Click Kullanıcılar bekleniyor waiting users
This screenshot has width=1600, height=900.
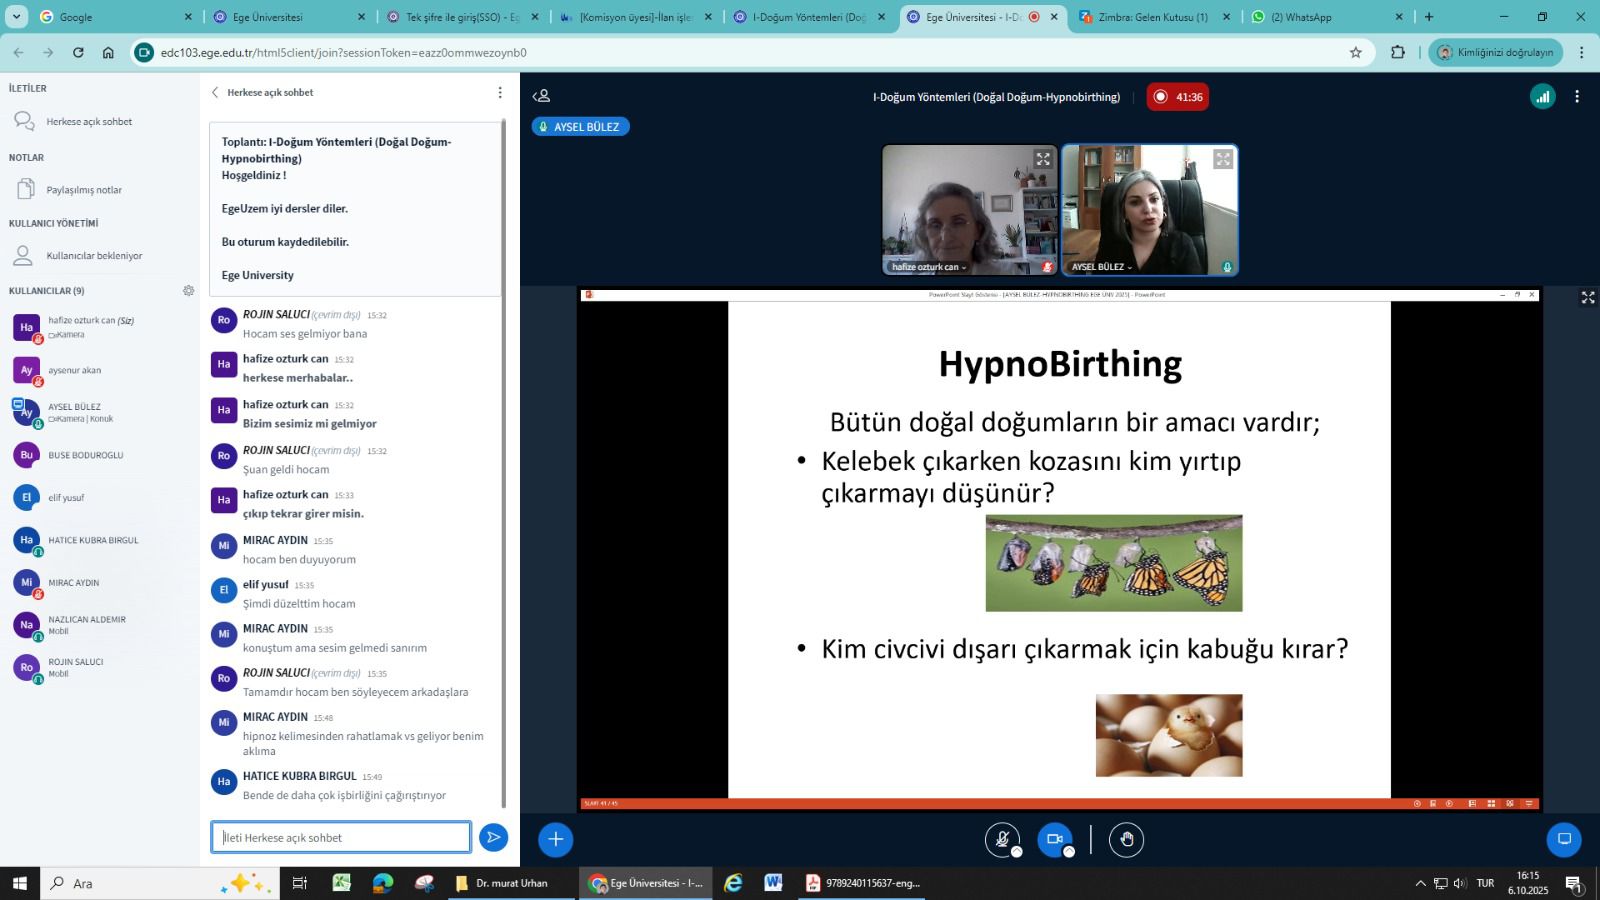click(94, 256)
